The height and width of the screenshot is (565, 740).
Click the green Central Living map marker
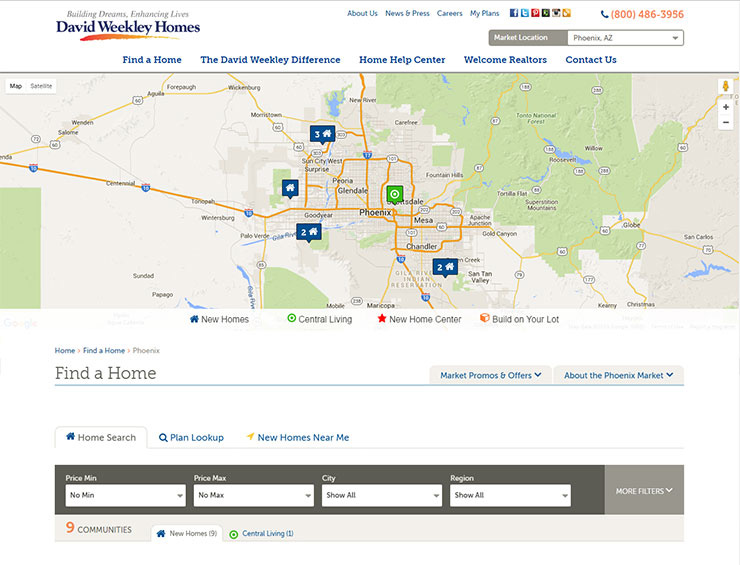(x=395, y=194)
